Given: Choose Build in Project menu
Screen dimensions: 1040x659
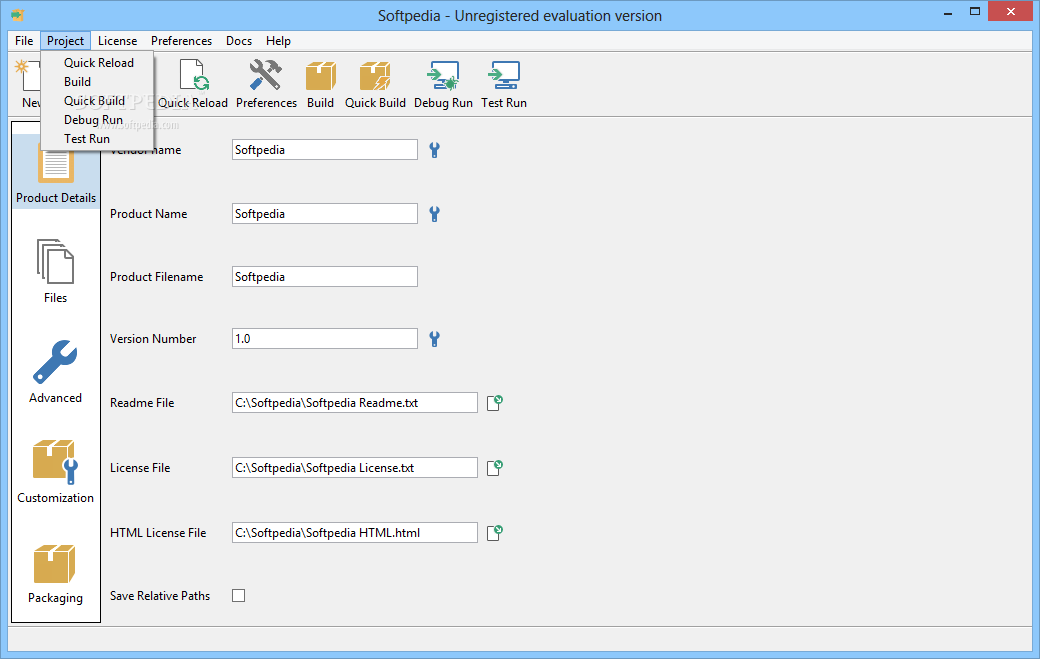Looking at the screenshot, I should [98, 82].
